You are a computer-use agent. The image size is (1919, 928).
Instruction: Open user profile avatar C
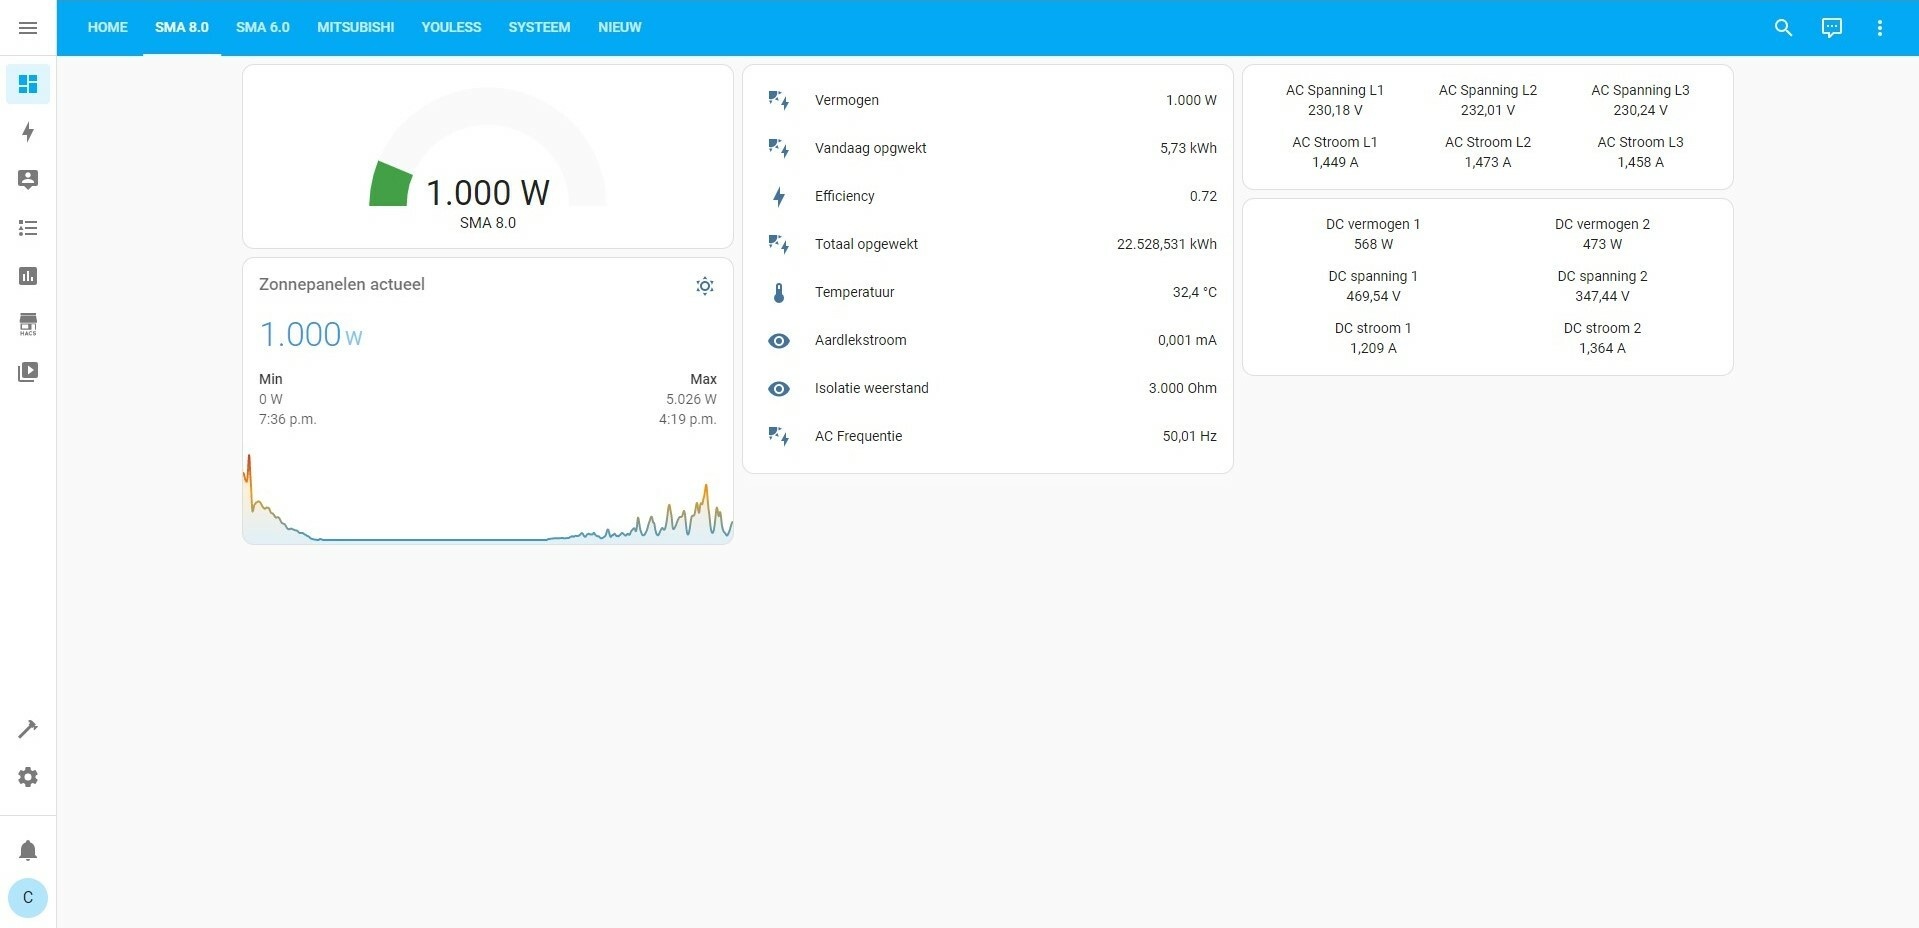tap(28, 898)
